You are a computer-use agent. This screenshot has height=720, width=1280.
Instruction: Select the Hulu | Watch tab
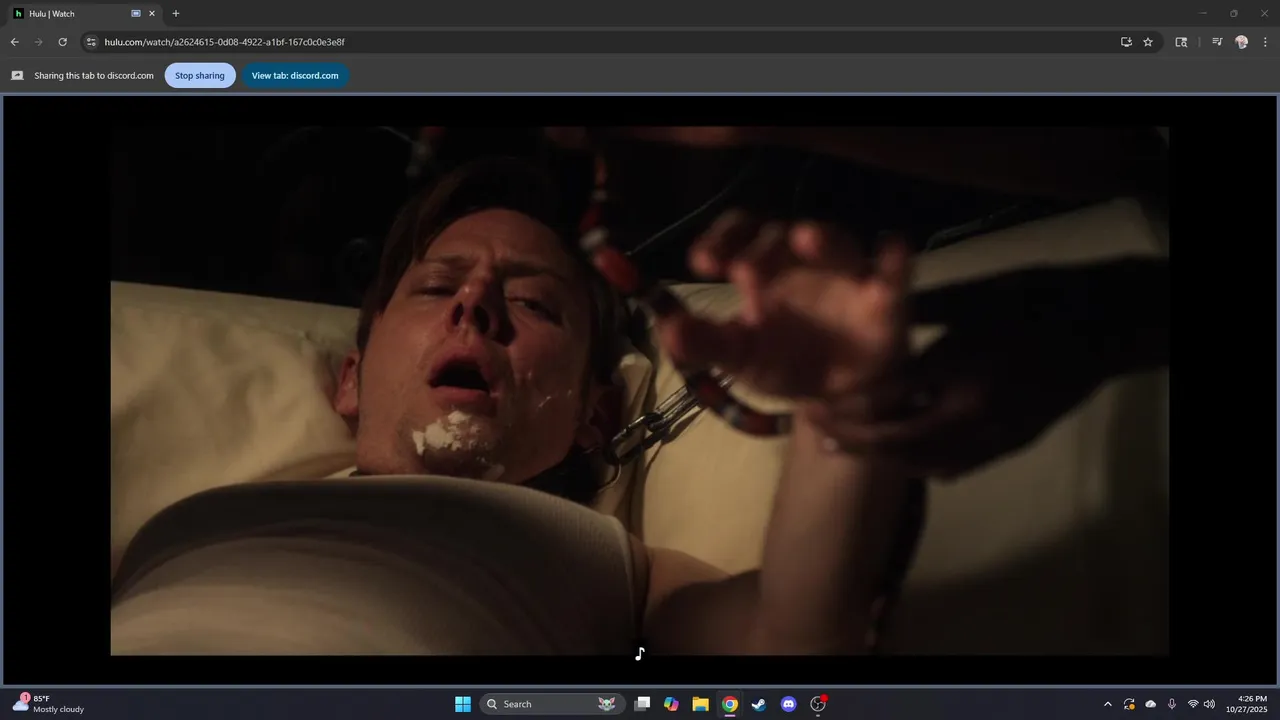pyautogui.click(x=85, y=14)
